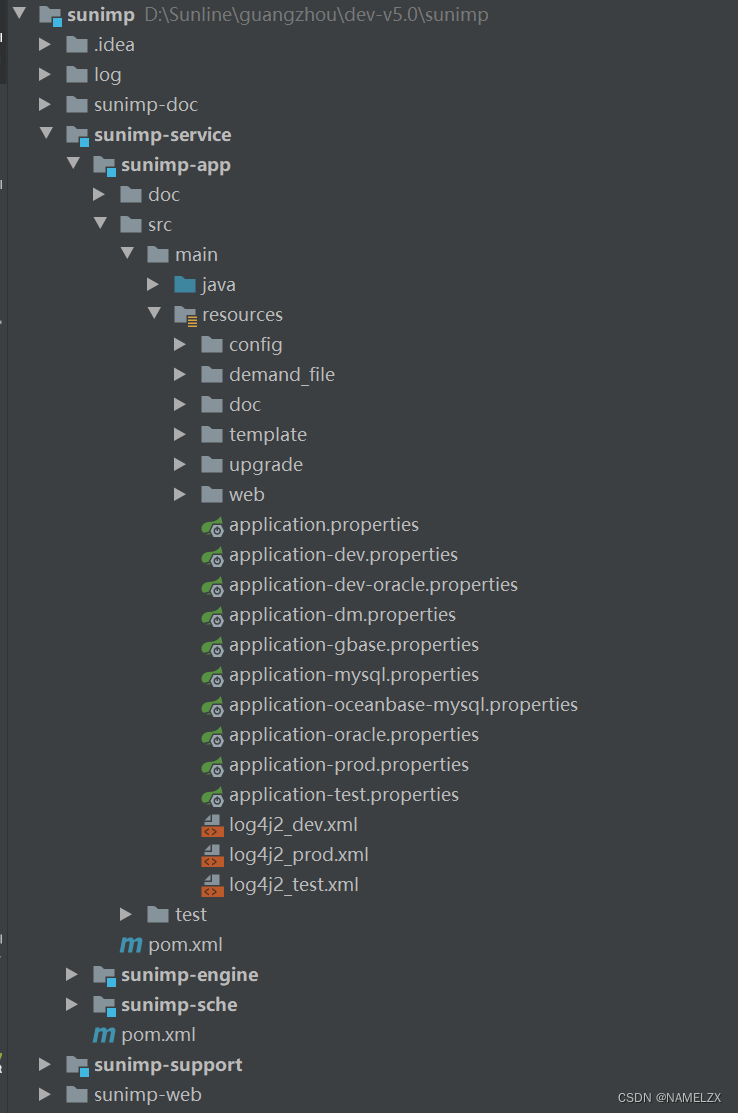Expand the log folder arrow
Screen dimensions: 738x1113
pos(45,75)
